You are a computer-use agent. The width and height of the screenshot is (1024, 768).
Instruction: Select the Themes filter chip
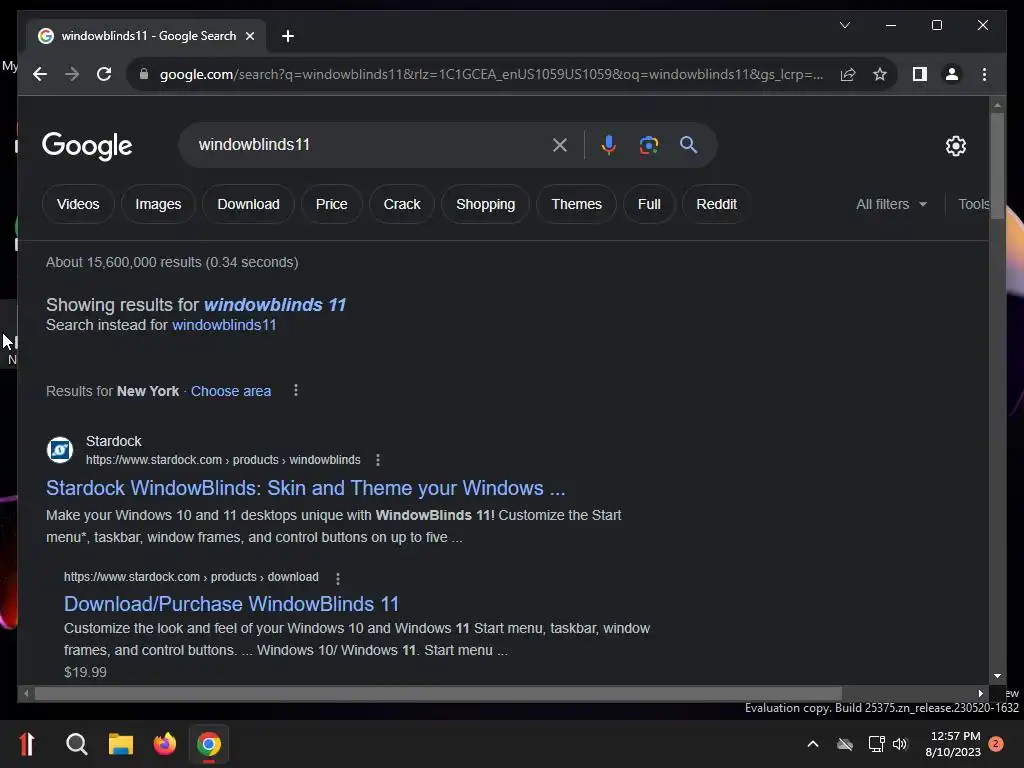pos(576,204)
